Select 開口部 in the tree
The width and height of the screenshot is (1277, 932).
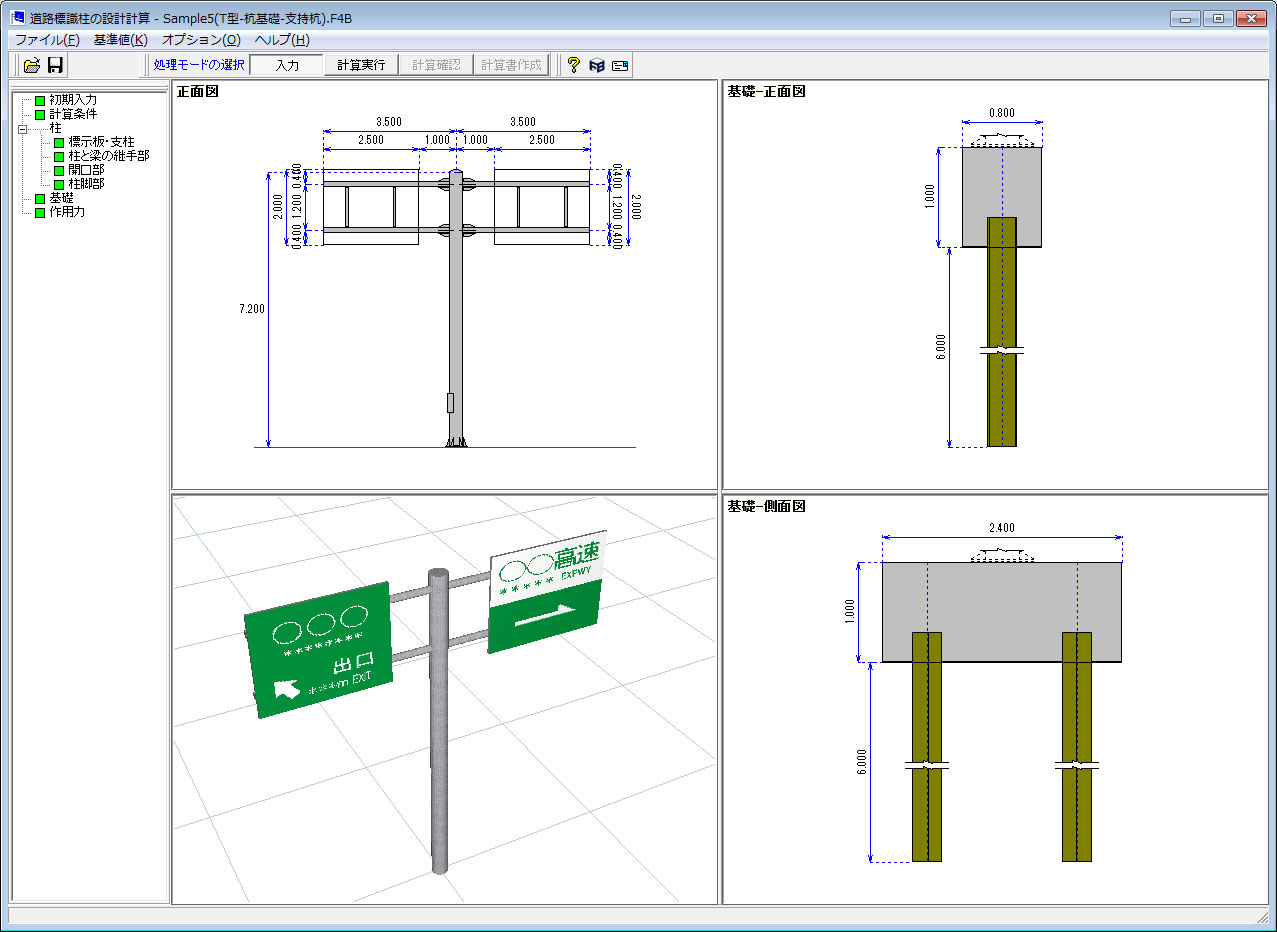[86, 170]
